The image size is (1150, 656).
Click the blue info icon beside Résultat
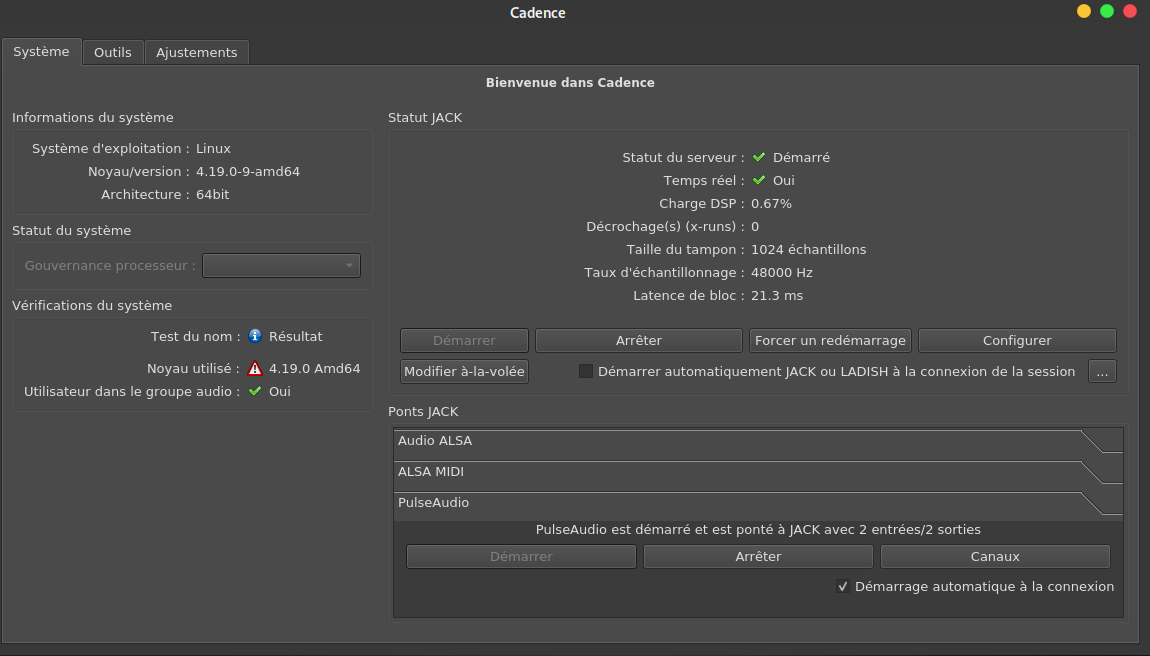(255, 336)
